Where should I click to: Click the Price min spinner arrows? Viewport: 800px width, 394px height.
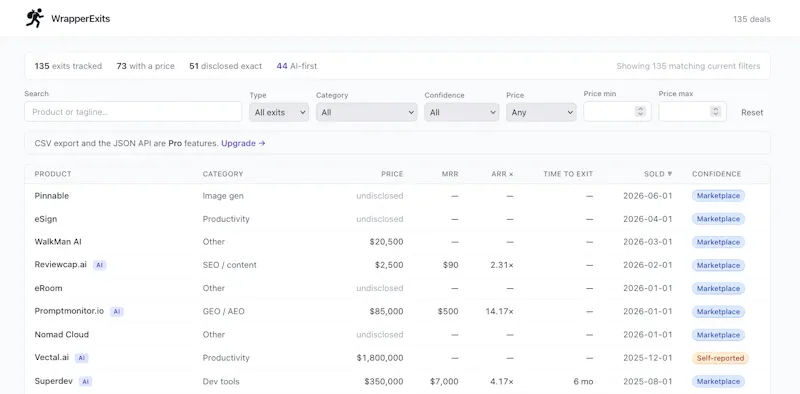[640, 111]
